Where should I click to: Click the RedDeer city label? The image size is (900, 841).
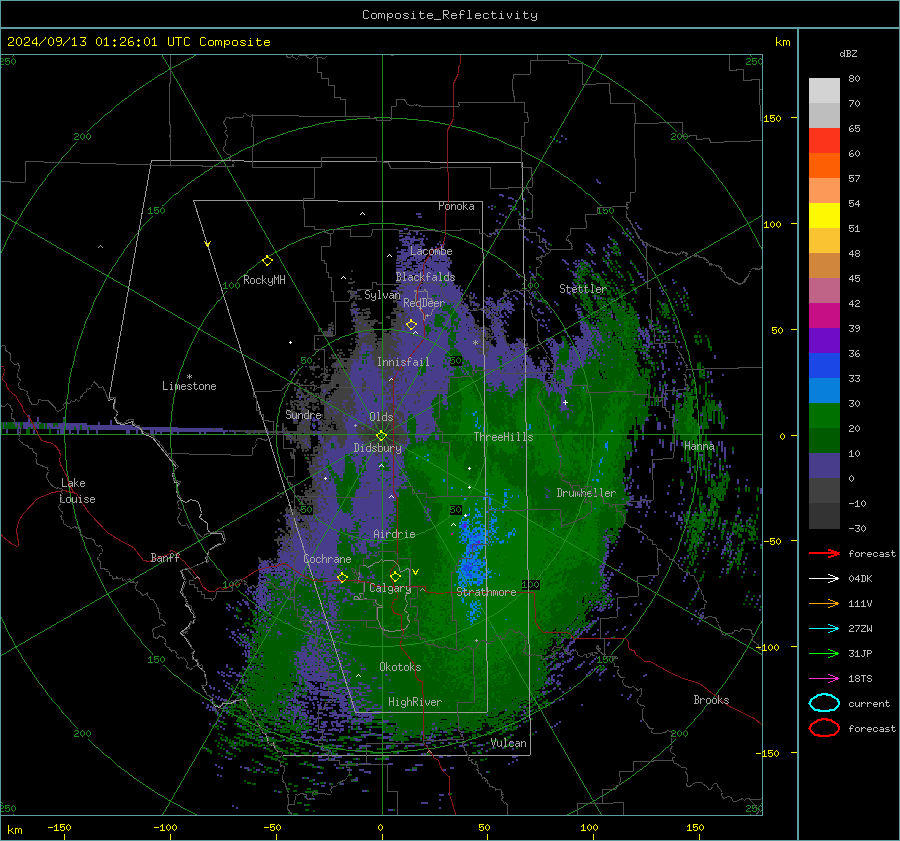point(424,303)
